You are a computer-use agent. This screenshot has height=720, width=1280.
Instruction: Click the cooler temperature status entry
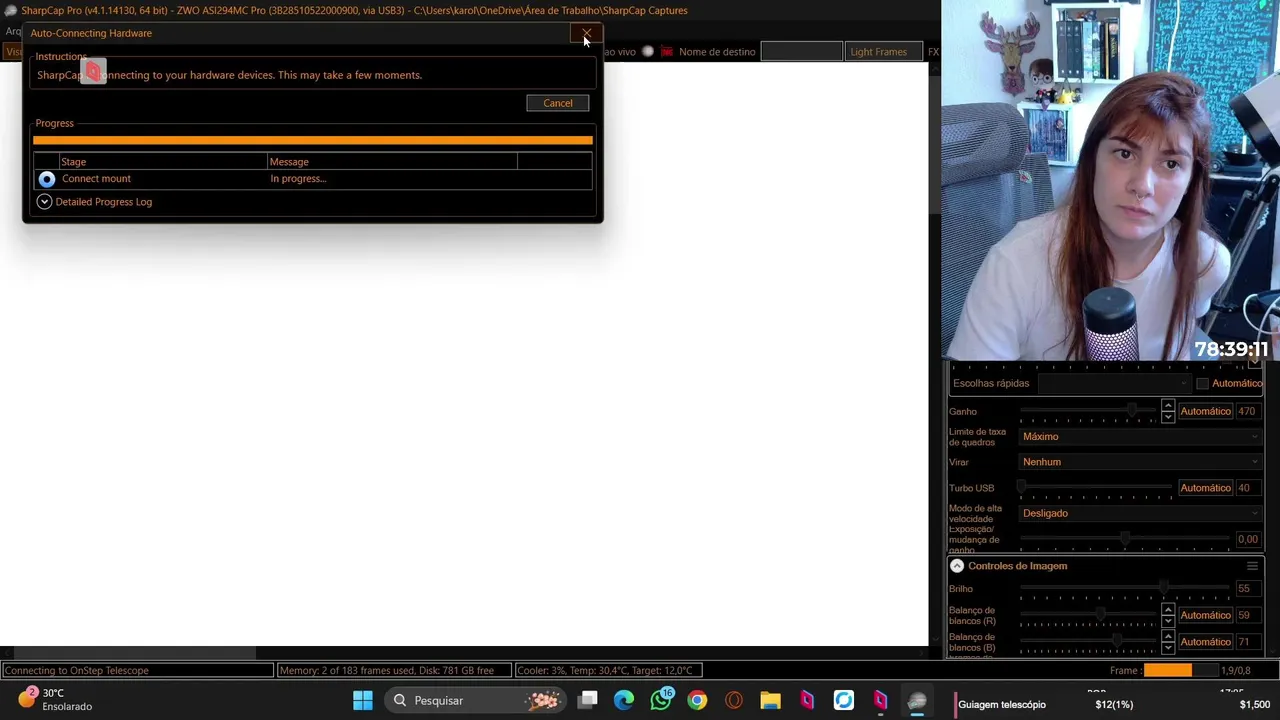[608, 671]
